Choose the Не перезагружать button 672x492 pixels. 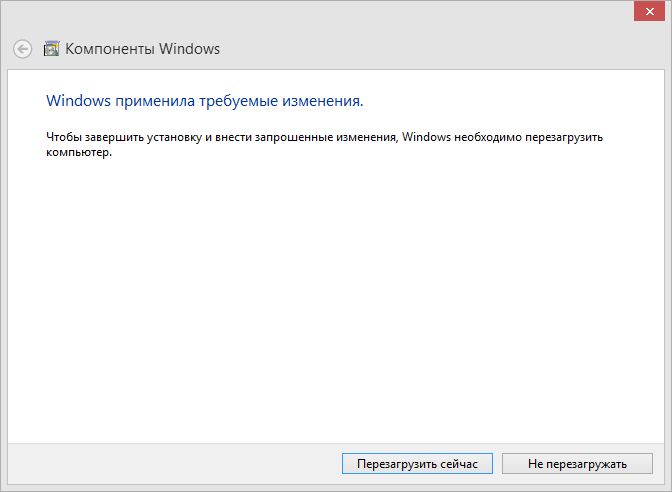[578, 463]
